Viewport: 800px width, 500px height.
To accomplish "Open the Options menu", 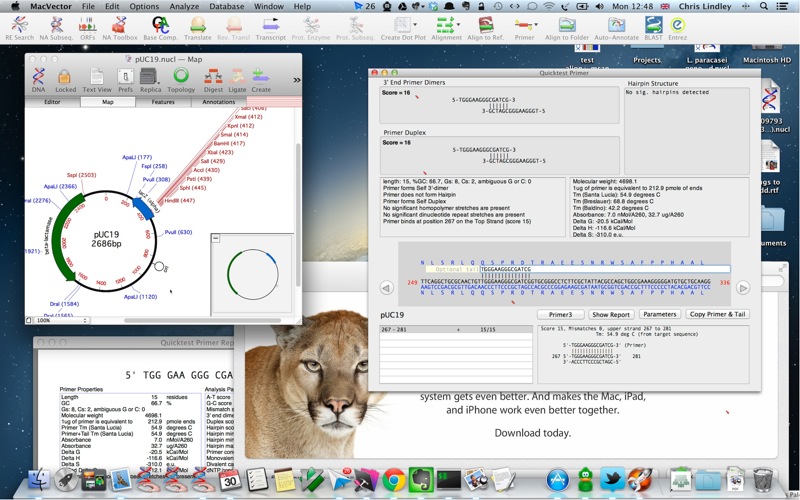I will pyautogui.click(x=144, y=7).
